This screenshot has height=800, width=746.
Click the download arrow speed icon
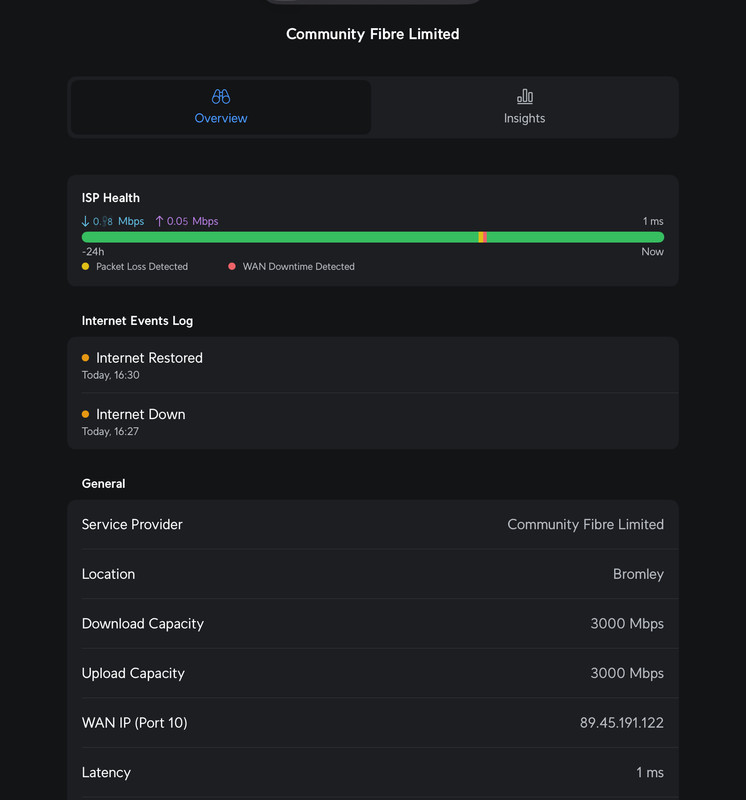click(x=85, y=221)
